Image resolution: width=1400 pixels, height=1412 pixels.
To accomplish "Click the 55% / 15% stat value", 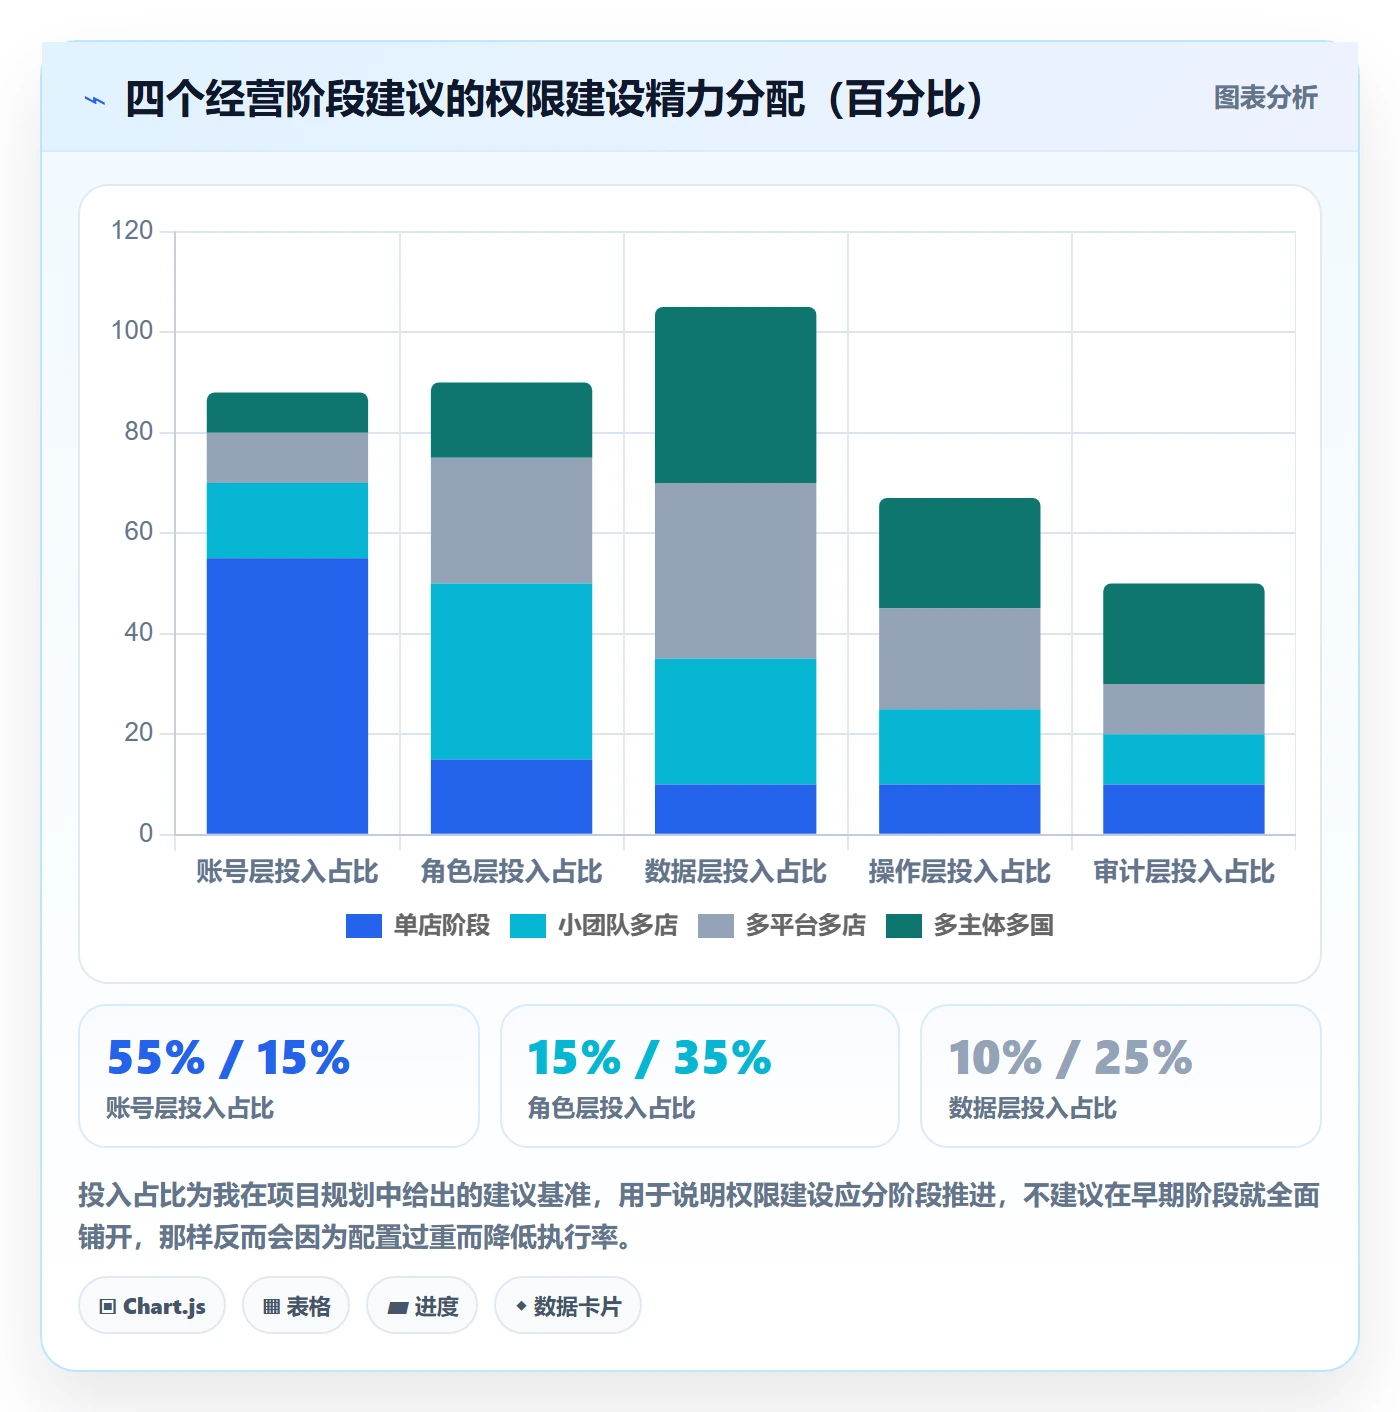I will [x=228, y=1058].
